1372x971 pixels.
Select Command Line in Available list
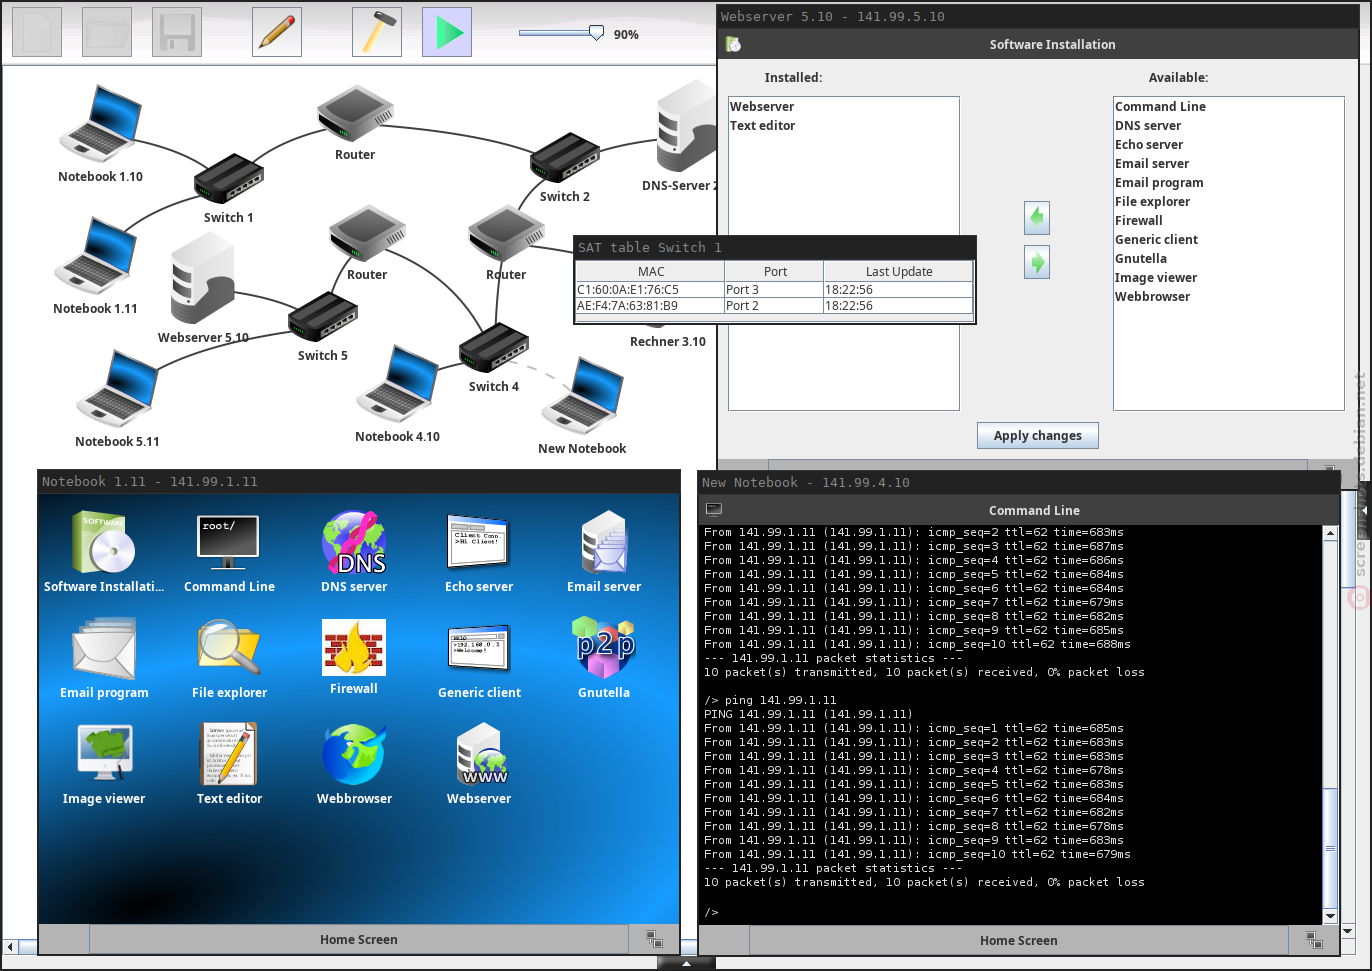(1160, 106)
